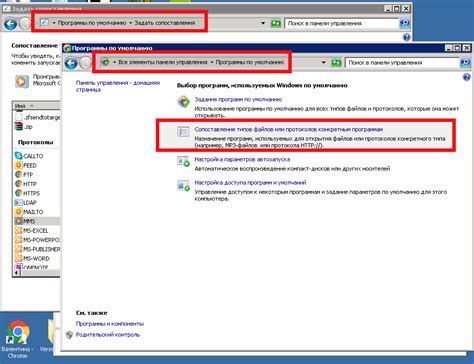Go to 'Панель управления - домашняя страница'

click(x=118, y=86)
